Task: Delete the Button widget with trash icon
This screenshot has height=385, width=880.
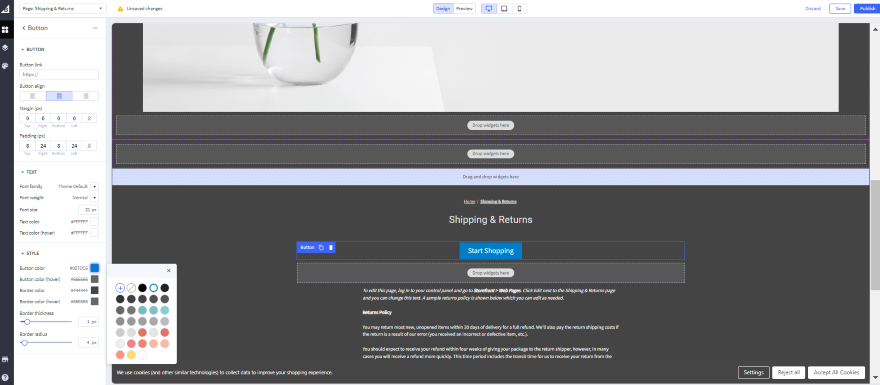Action: (331, 248)
